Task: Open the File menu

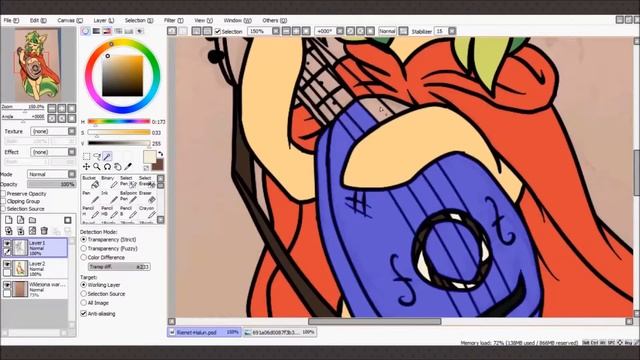Action: tap(11, 20)
